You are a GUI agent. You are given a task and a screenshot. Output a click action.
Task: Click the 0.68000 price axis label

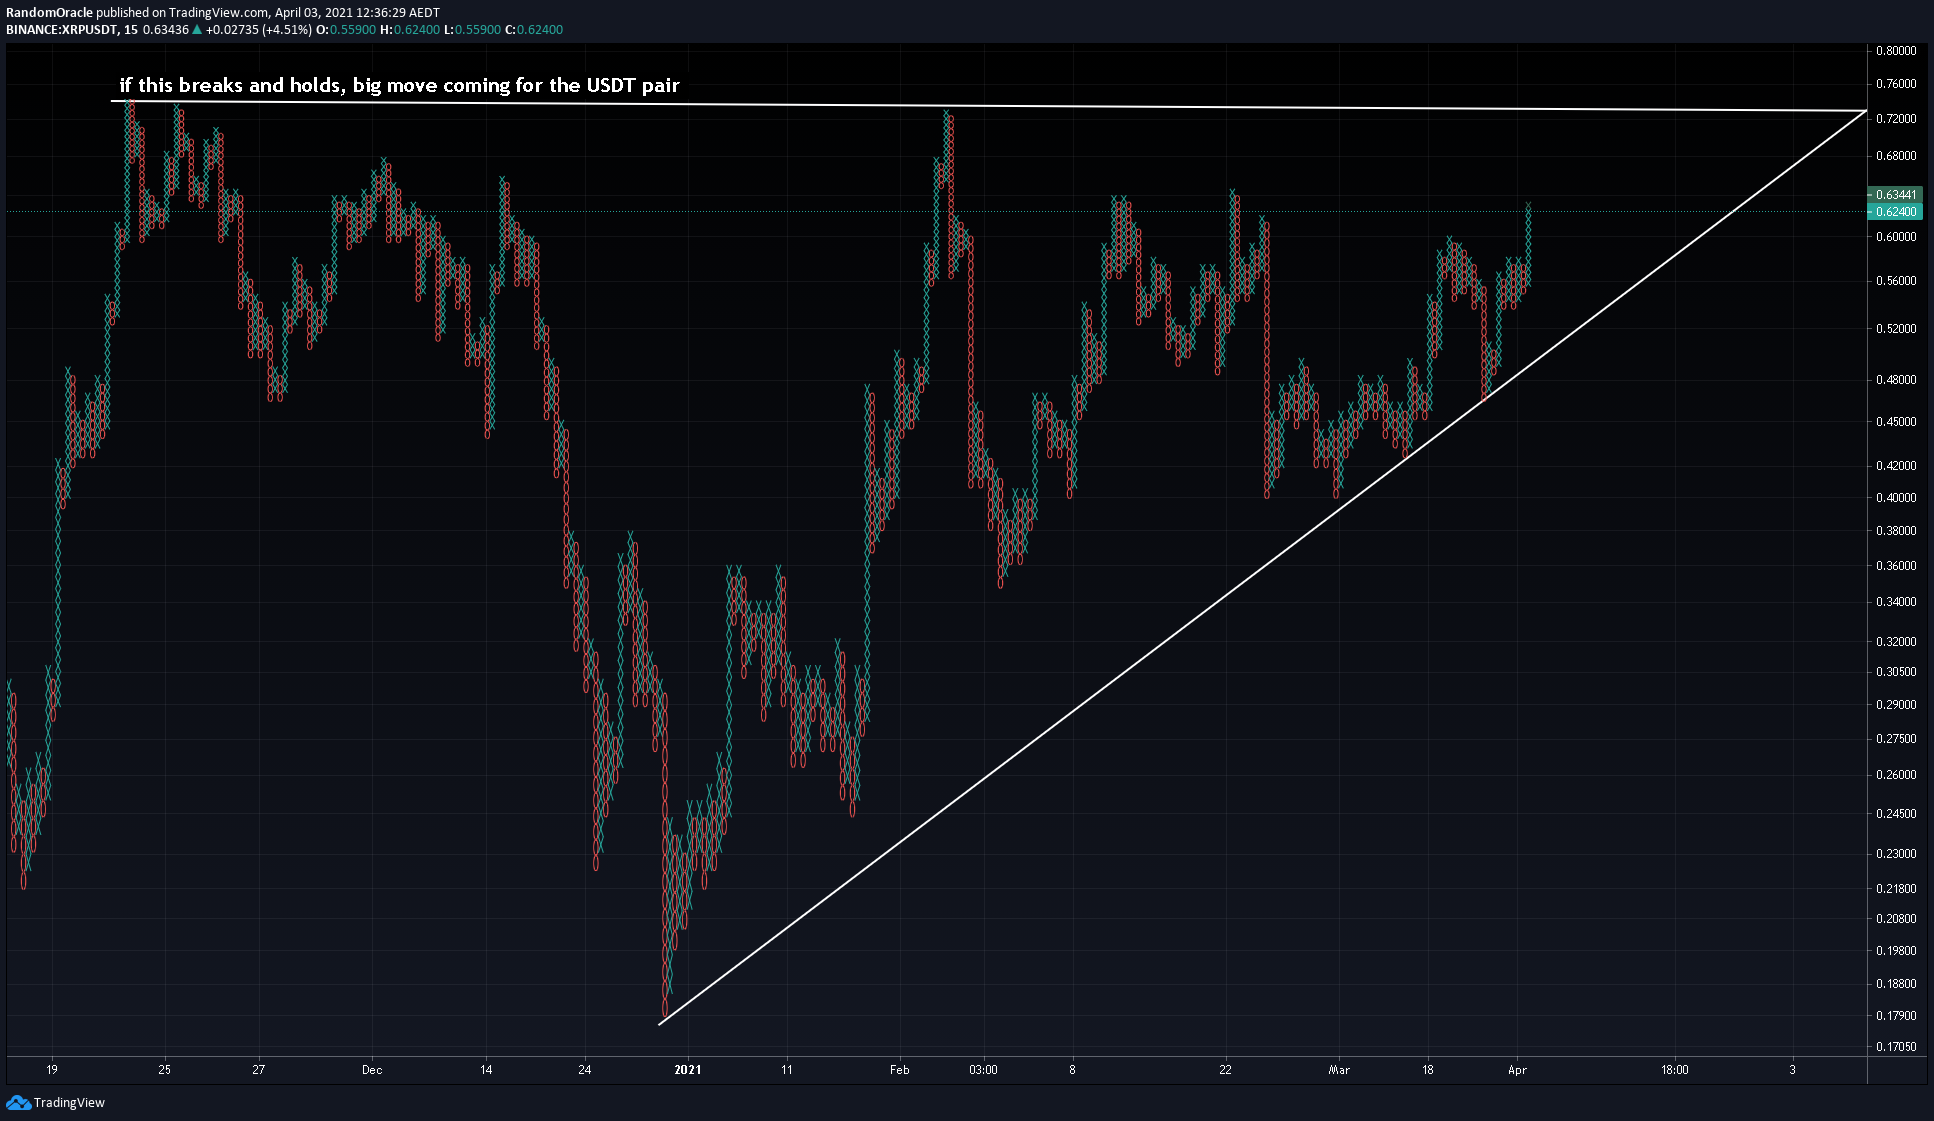click(x=1896, y=156)
